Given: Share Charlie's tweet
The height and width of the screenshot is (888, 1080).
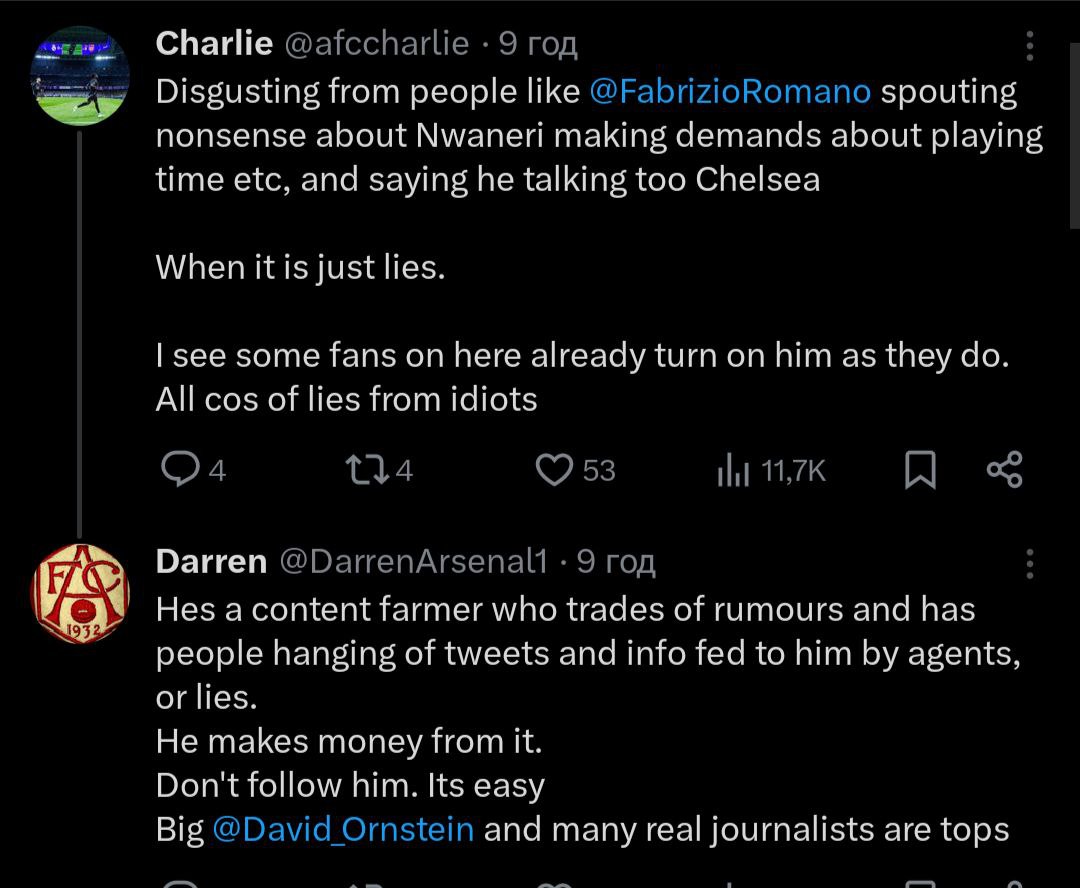Looking at the screenshot, I should tap(1004, 470).
